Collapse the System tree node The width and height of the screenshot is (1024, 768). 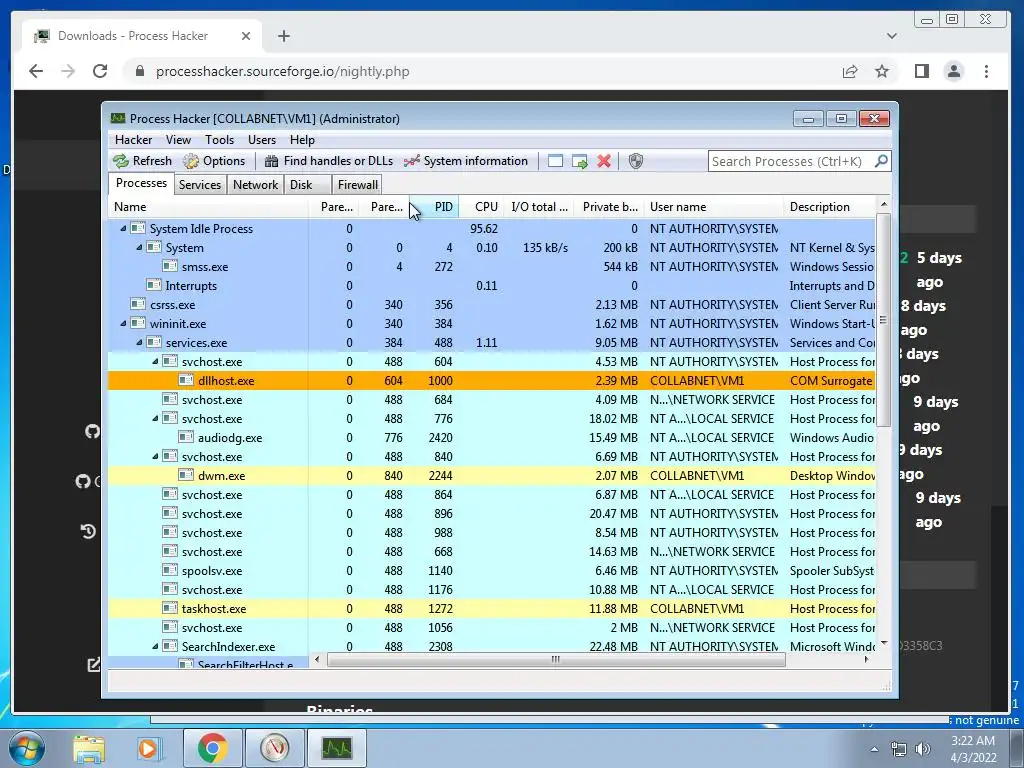click(x=139, y=248)
